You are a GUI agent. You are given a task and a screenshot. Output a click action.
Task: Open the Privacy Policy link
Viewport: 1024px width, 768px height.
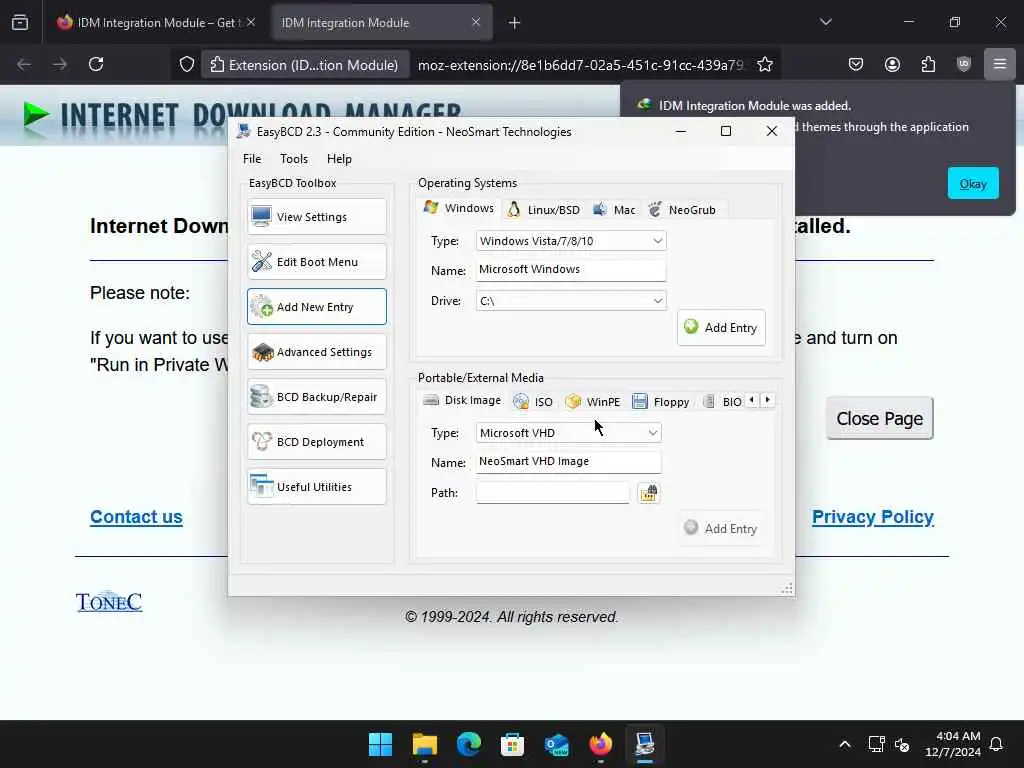pyautogui.click(x=872, y=517)
